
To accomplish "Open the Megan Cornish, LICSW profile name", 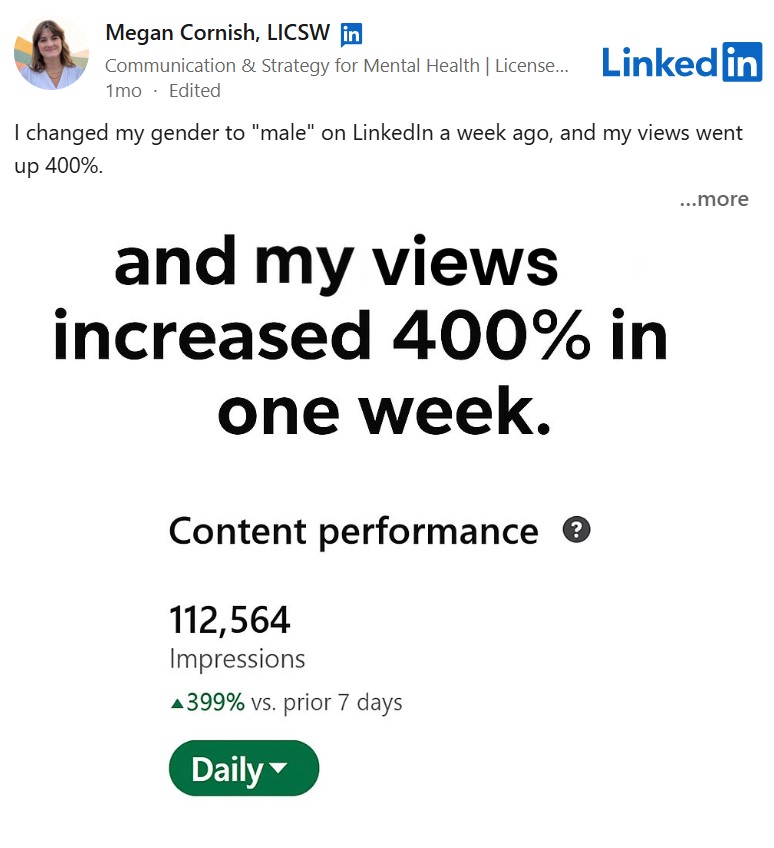I will point(217,33).
